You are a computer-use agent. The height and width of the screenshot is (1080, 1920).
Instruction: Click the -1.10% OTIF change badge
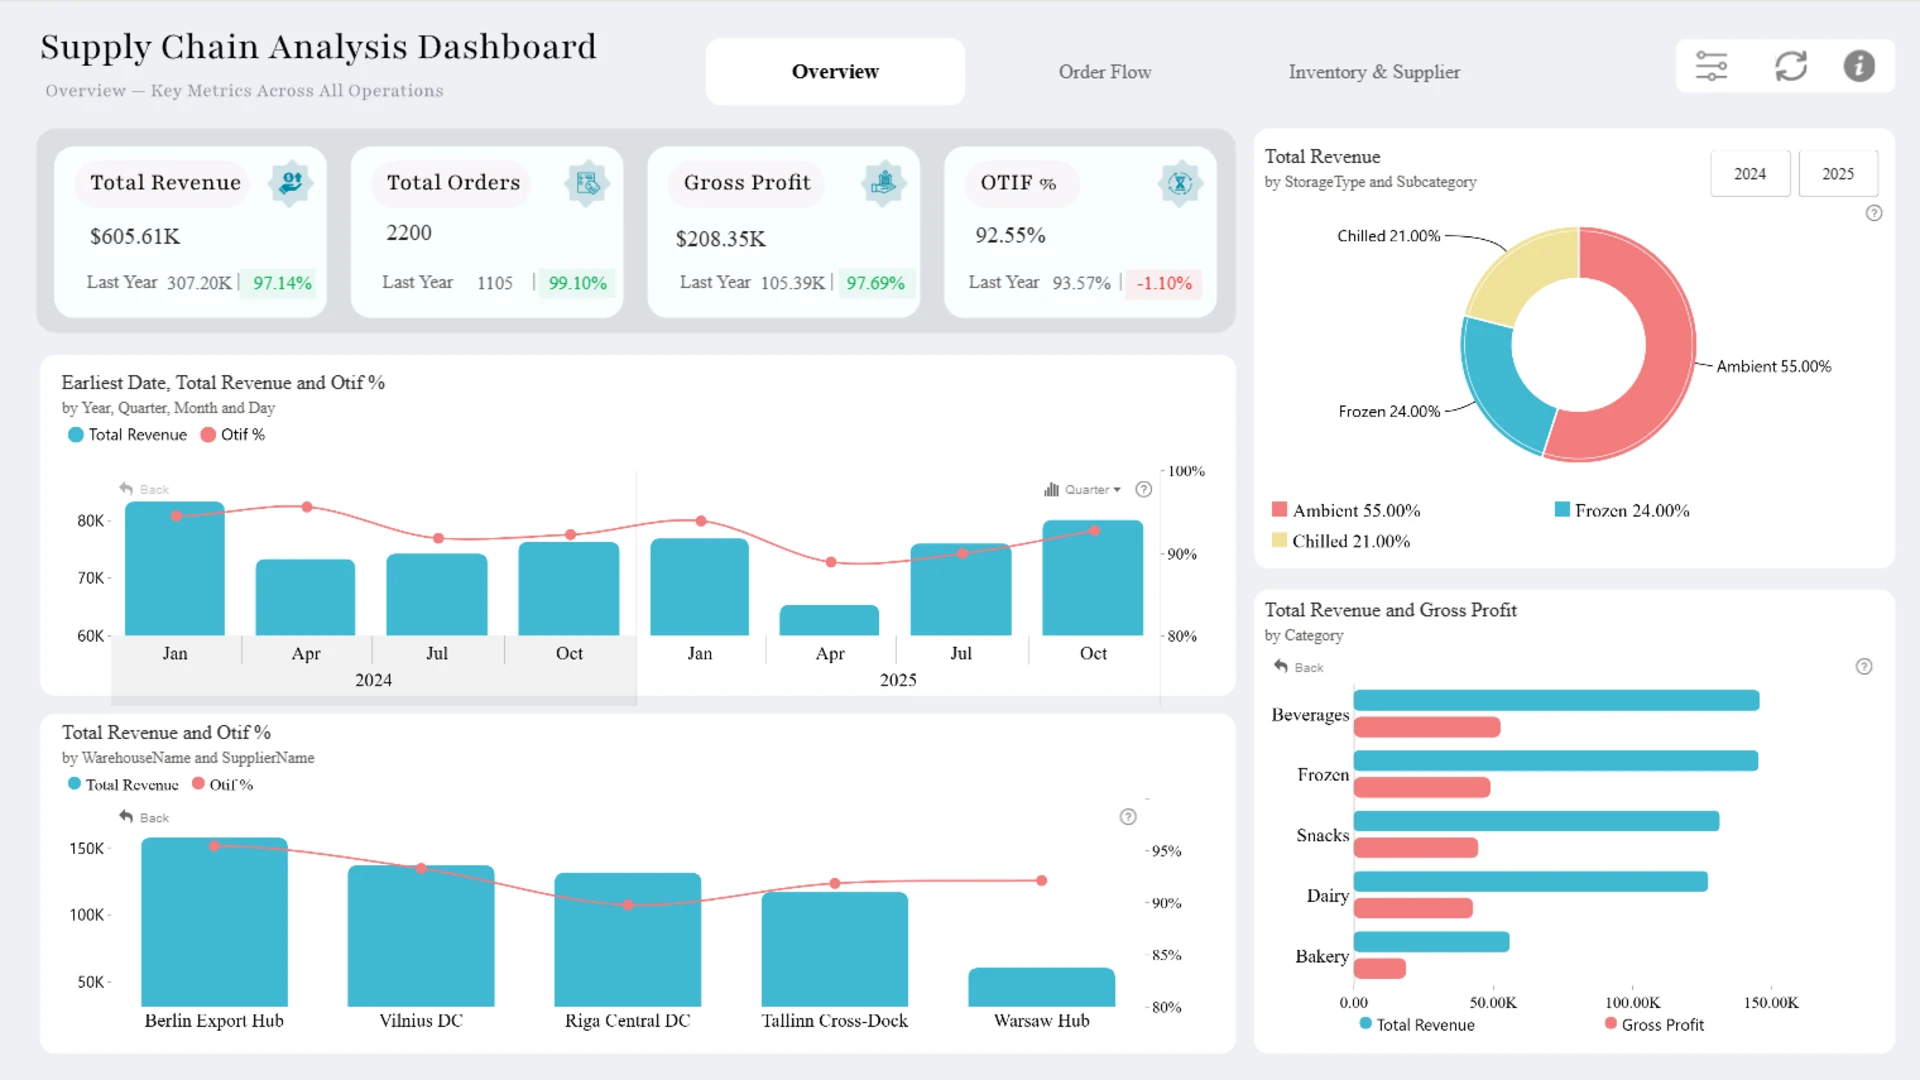click(x=1164, y=283)
